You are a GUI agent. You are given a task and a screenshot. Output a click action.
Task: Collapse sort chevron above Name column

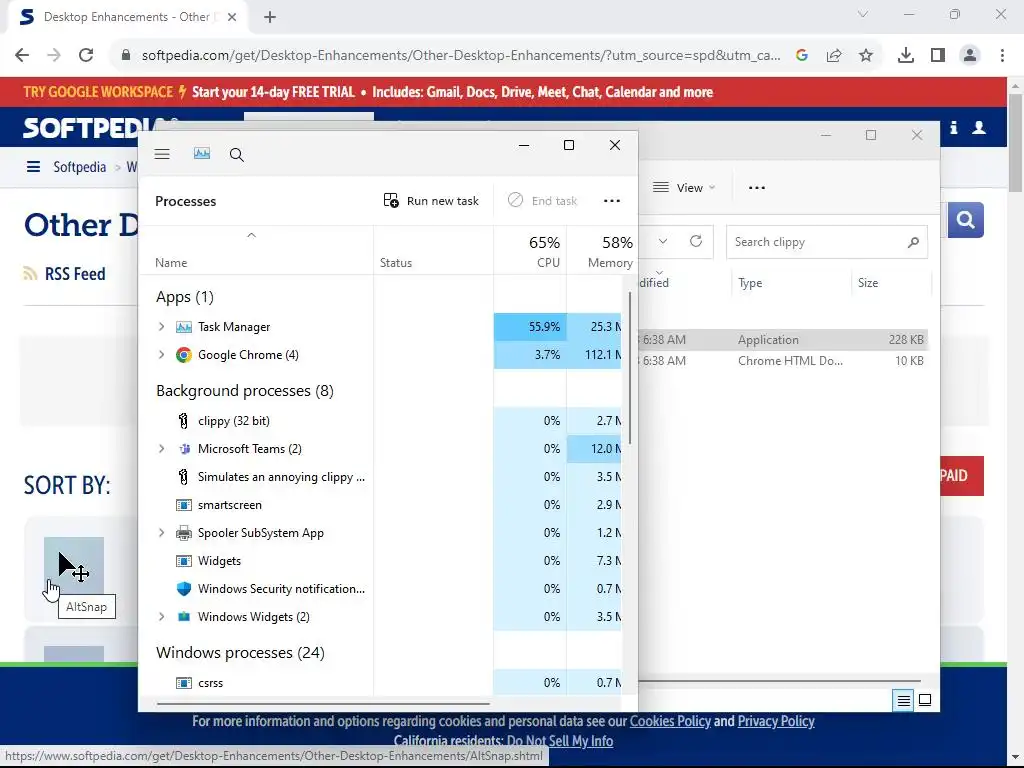[251, 235]
